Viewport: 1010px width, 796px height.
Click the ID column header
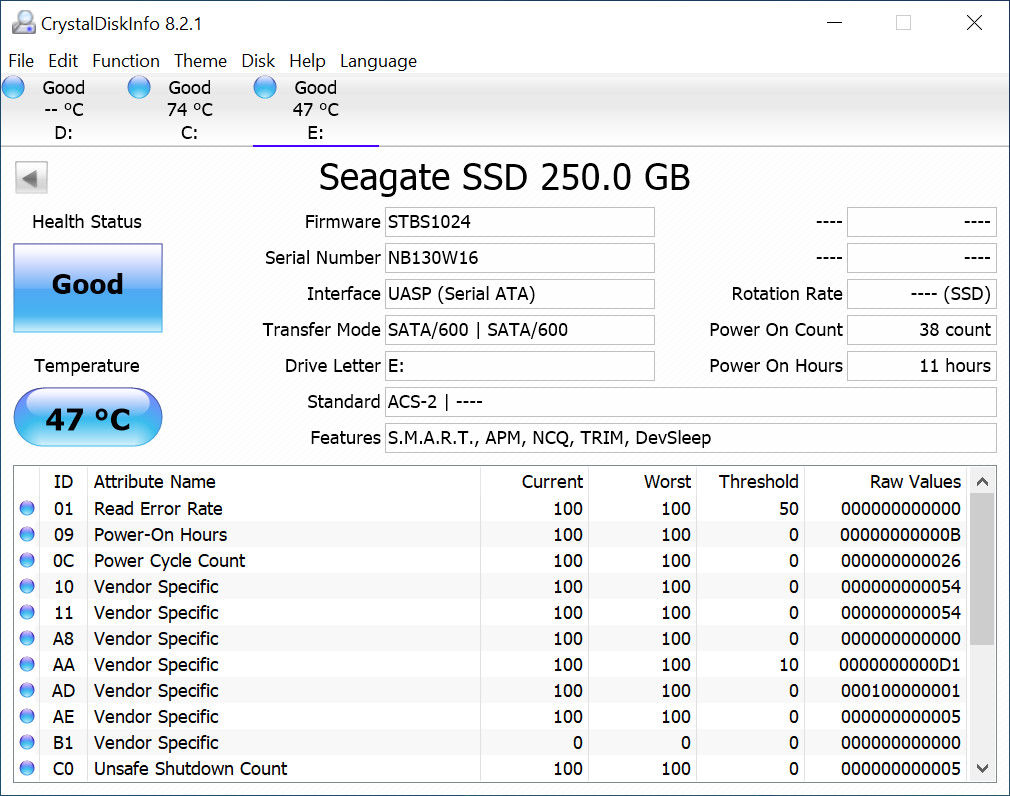click(x=63, y=482)
